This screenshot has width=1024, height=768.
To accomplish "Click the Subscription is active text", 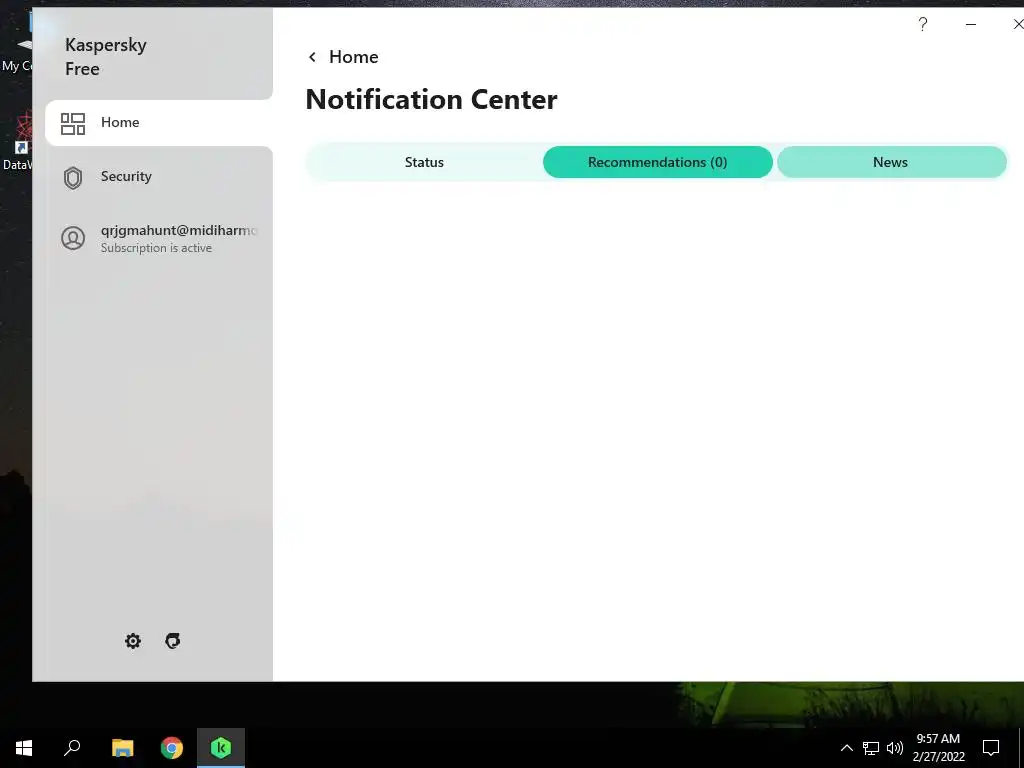I will [156, 248].
